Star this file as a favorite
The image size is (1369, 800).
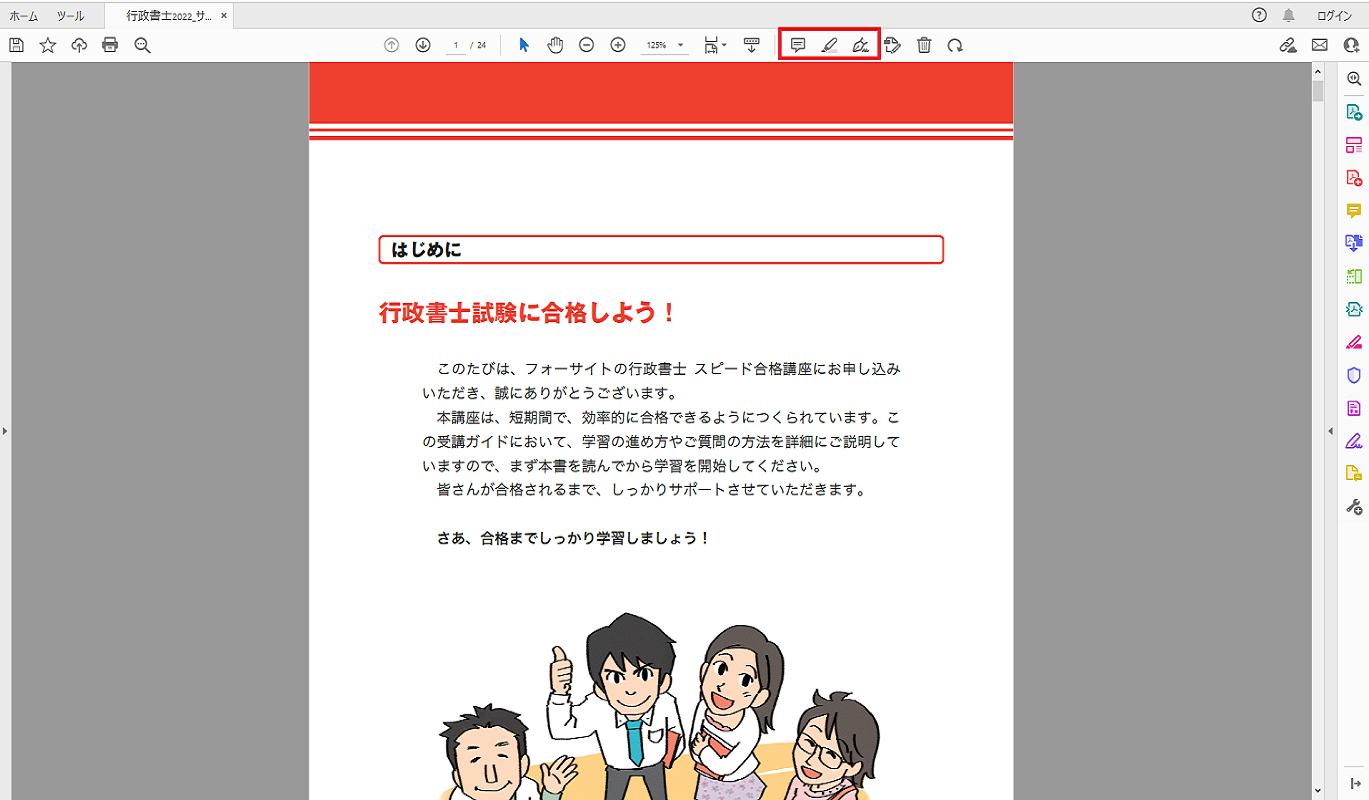click(x=48, y=45)
